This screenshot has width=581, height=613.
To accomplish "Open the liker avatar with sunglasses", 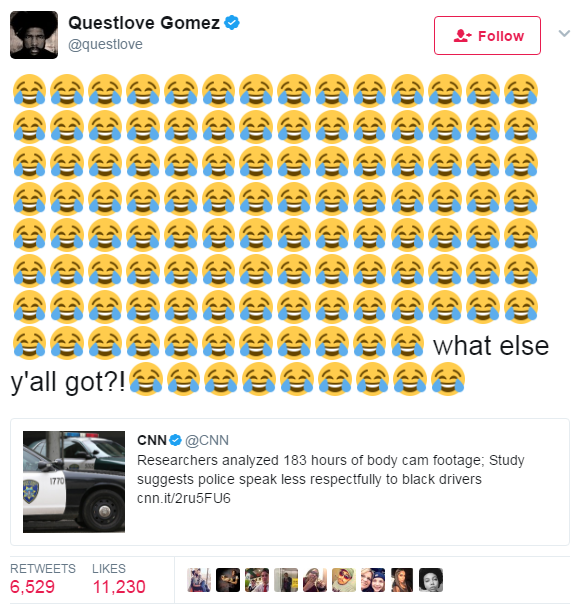I will tap(344, 580).
